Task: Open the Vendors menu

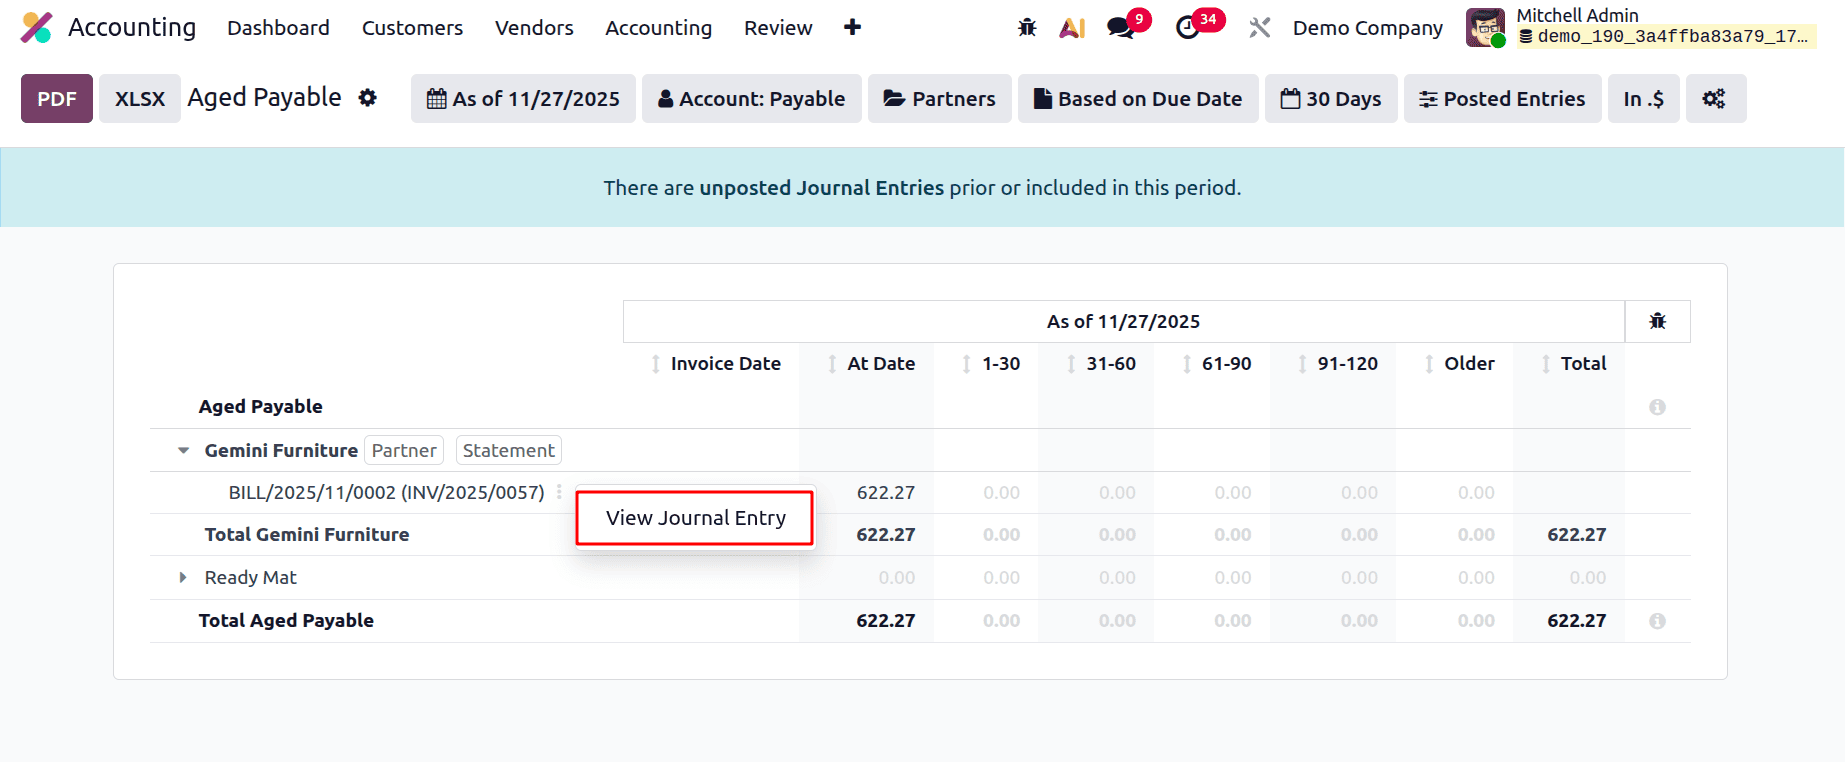Action: [534, 28]
